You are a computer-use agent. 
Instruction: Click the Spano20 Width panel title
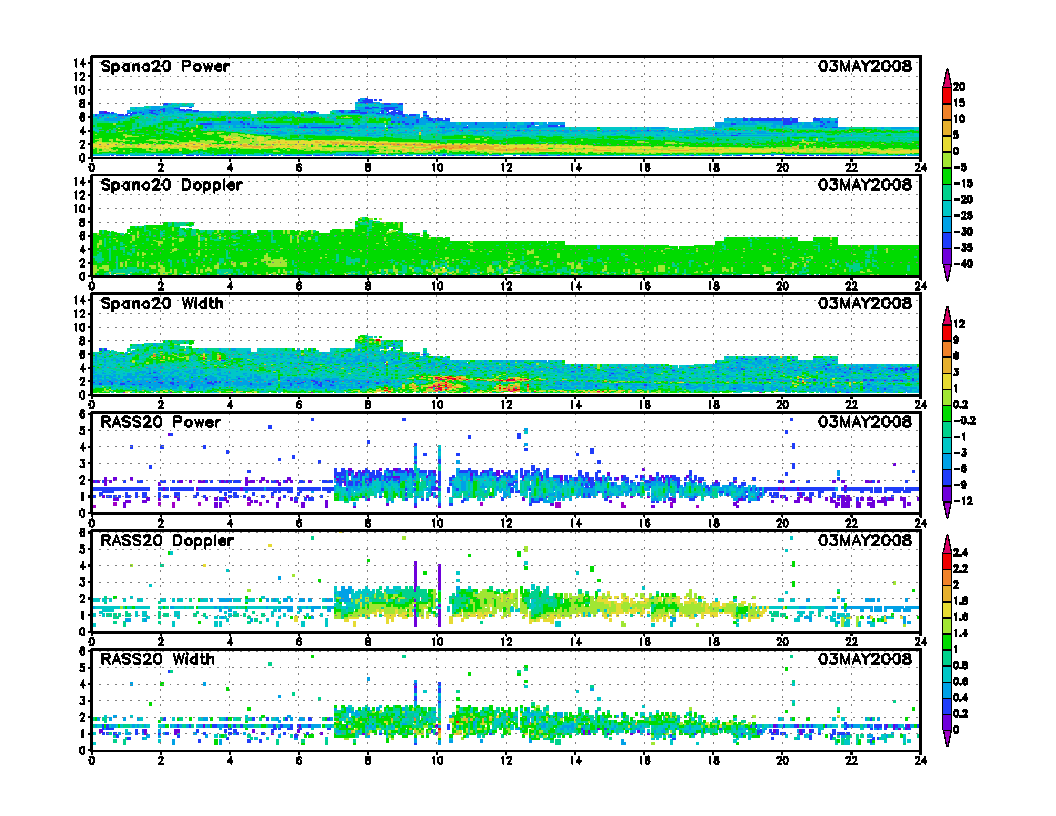[162, 303]
